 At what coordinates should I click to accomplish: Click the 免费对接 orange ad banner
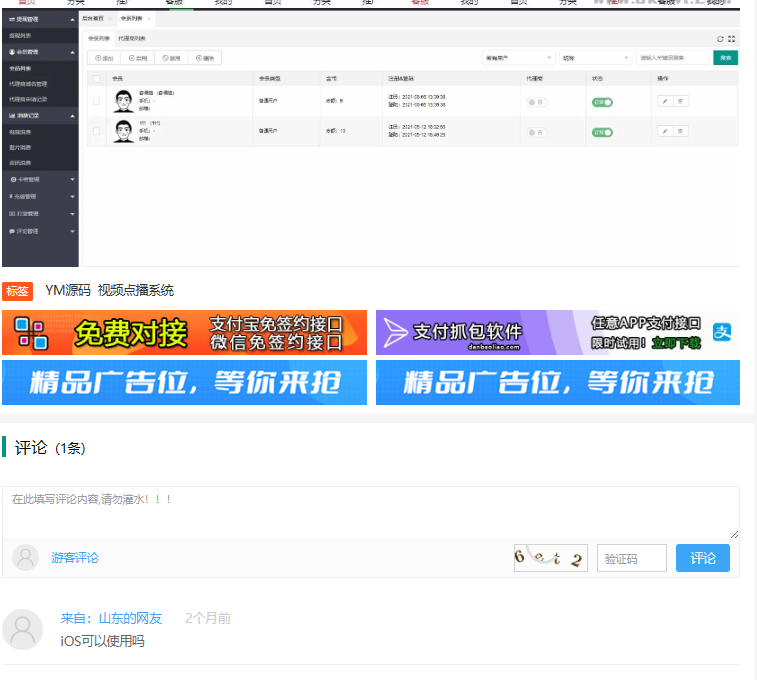click(x=185, y=332)
